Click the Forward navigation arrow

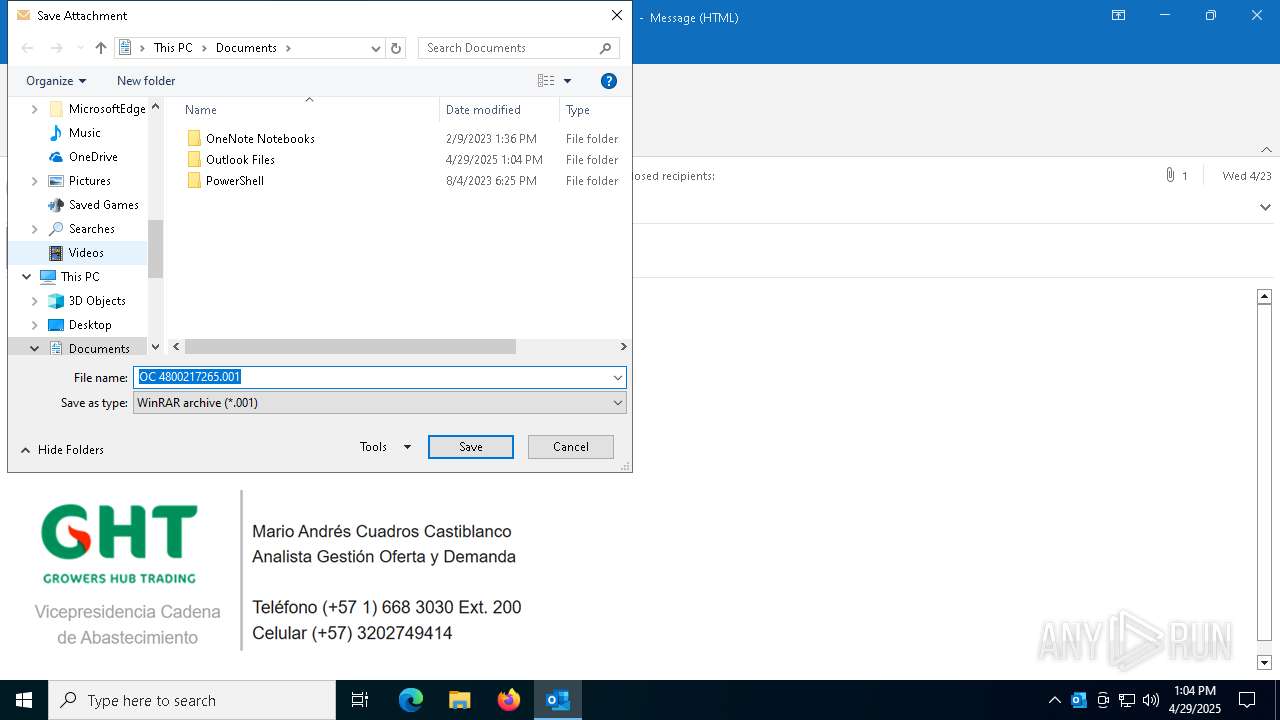[x=56, y=48]
